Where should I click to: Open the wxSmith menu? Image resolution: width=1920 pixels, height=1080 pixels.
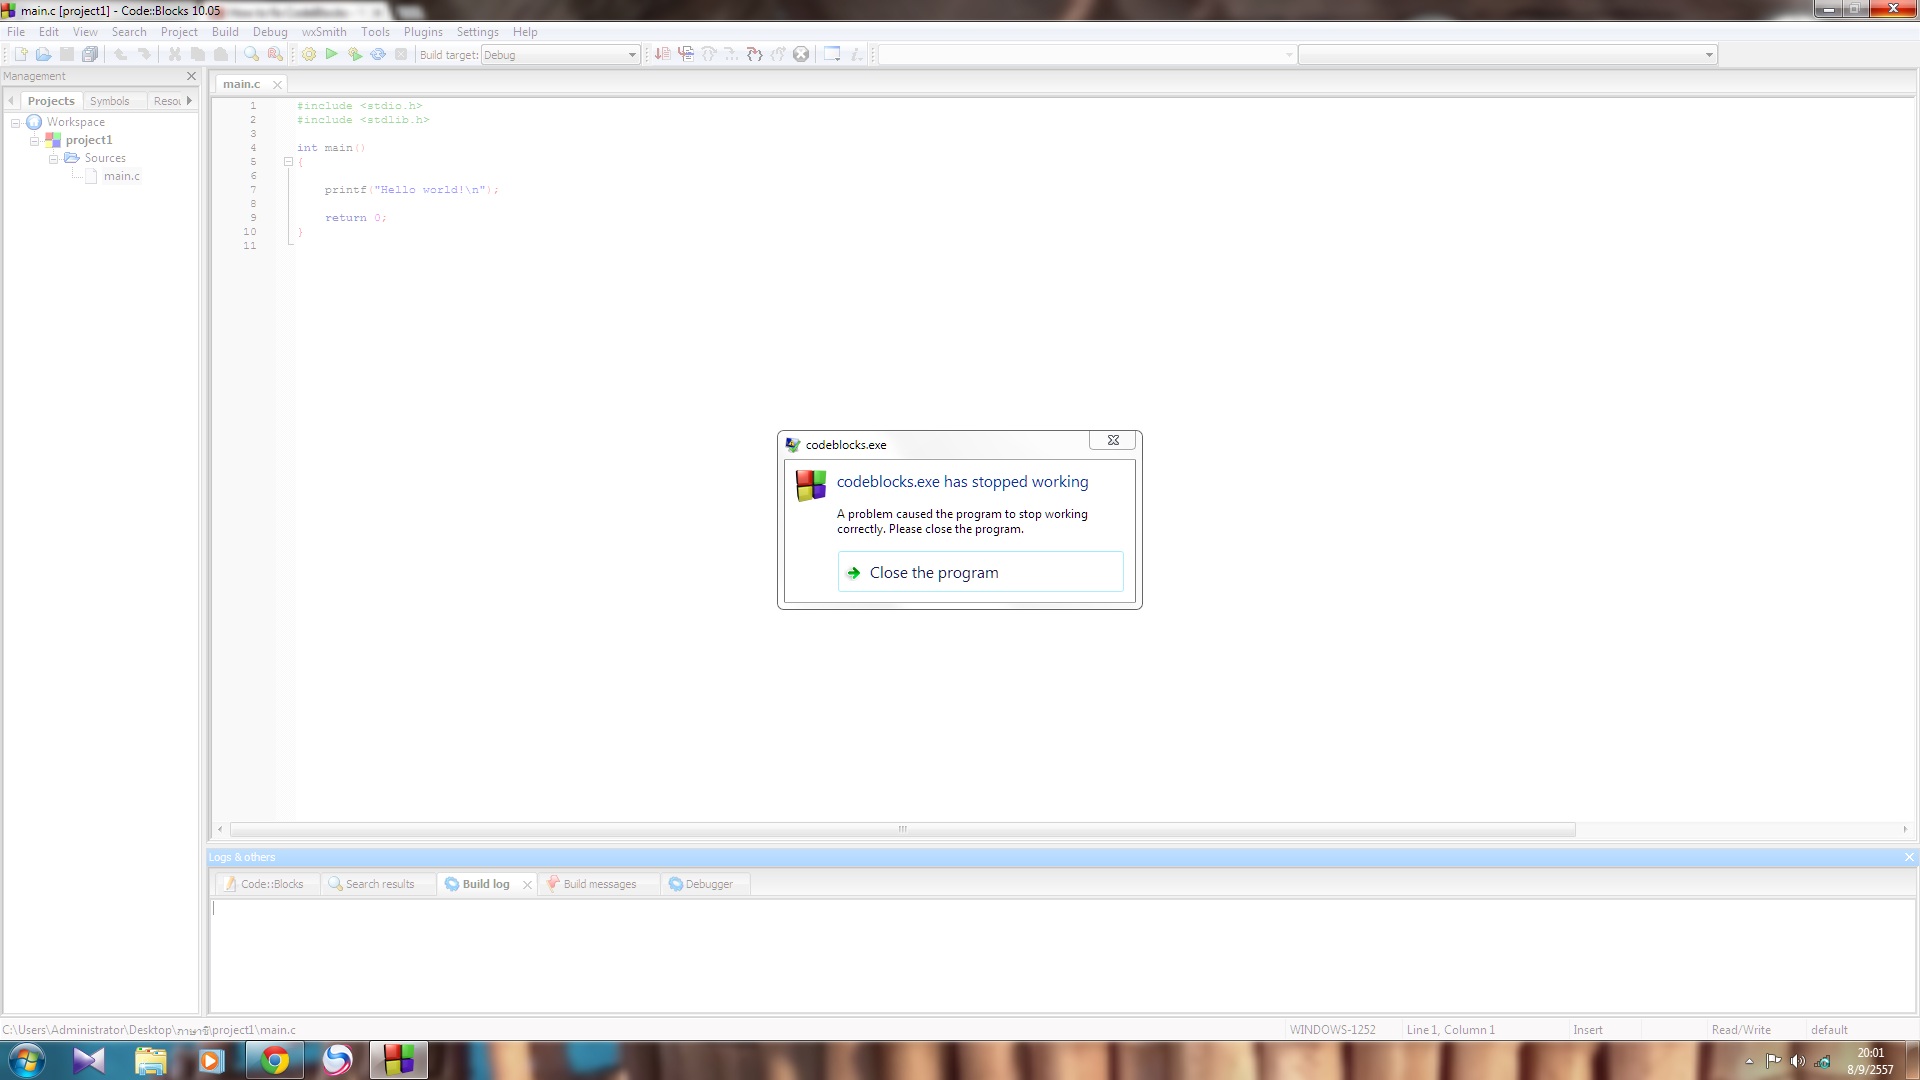click(324, 32)
